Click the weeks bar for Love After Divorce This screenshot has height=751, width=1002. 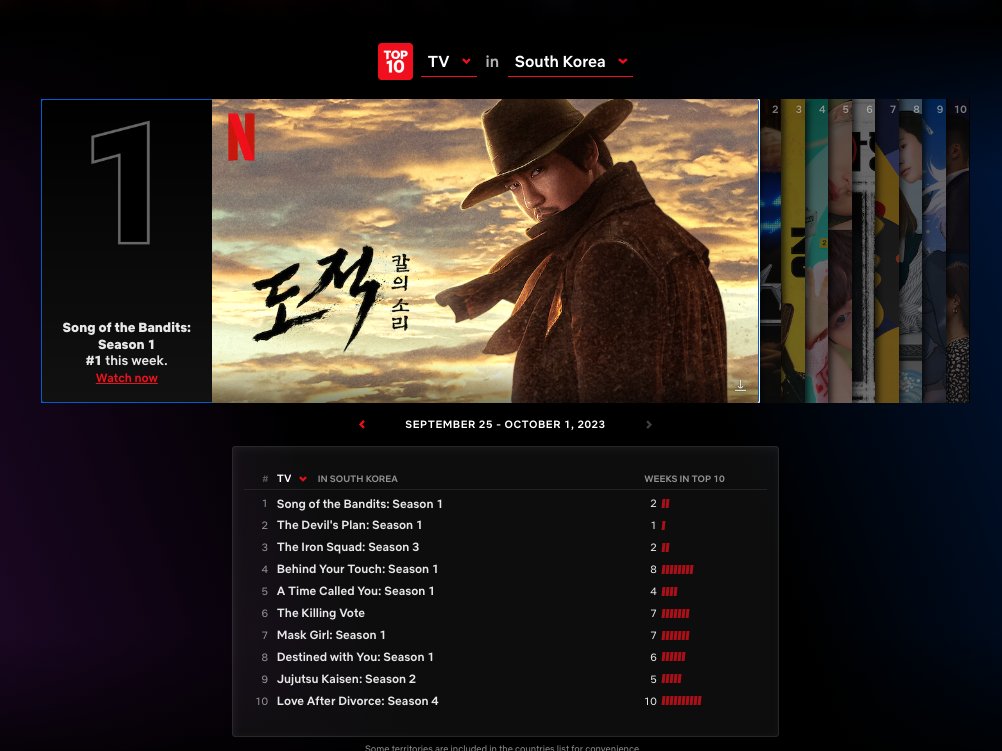pyautogui.click(x=681, y=701)
